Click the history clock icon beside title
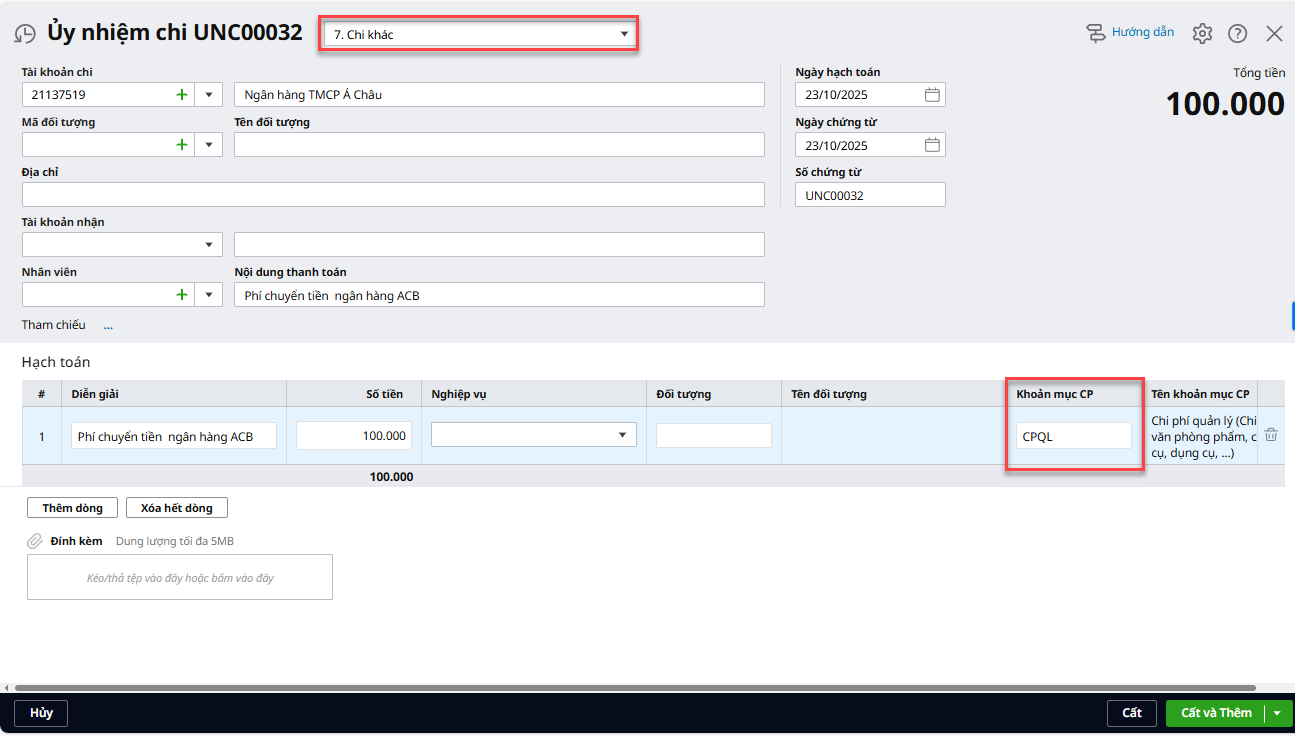The height and width of the screenshot is (736, 1295). 25,33
